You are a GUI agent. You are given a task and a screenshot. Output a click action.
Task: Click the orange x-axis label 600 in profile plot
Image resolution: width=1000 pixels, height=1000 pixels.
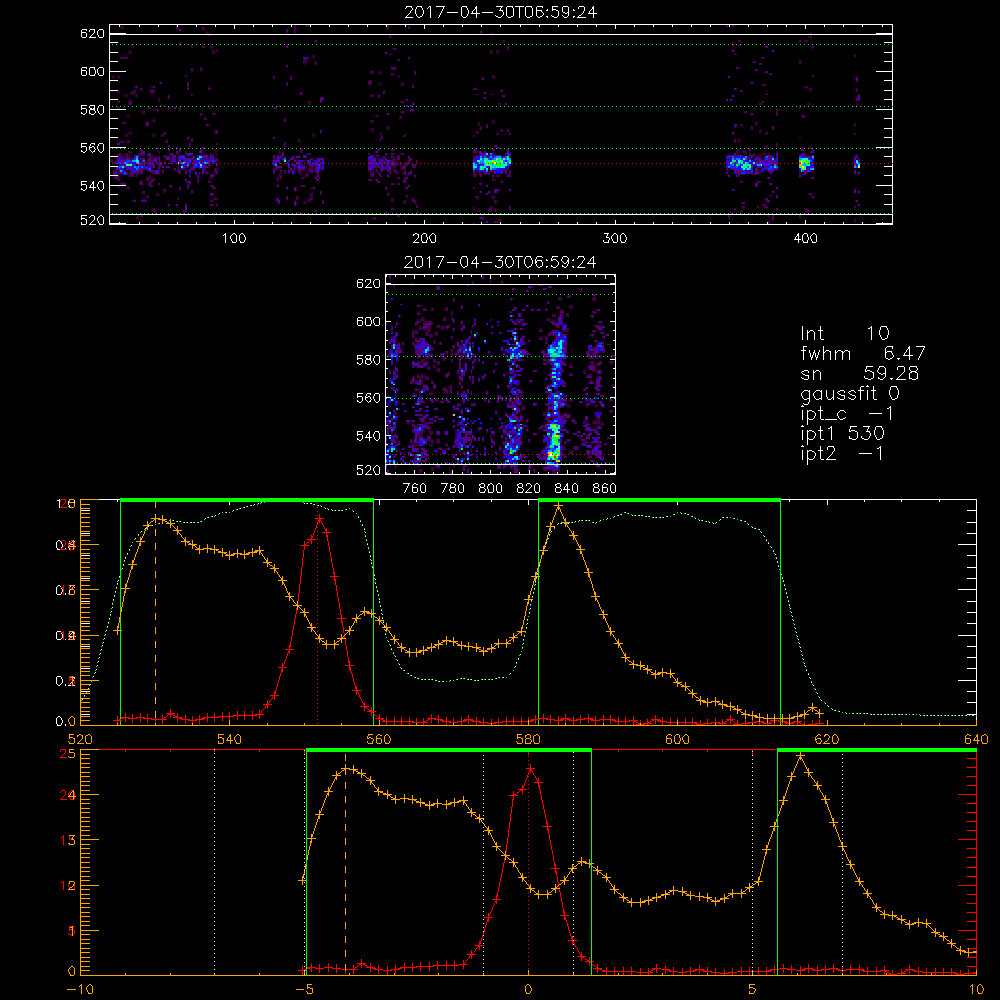[677, 739]
